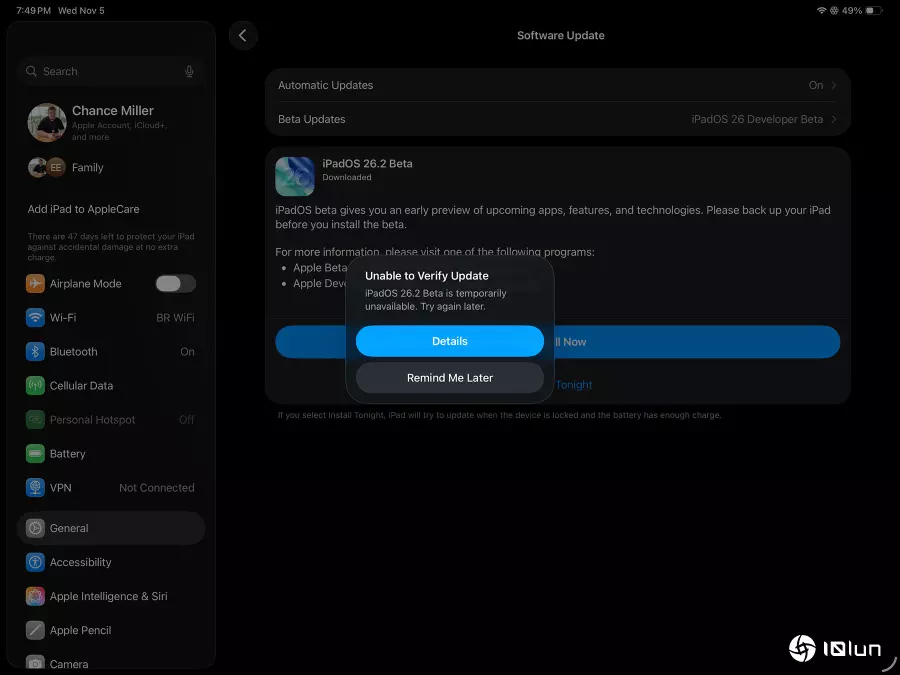This screenshot has width=900, height=675.
Task: Open Battery settings icon
Action: [x=36, y=454]
